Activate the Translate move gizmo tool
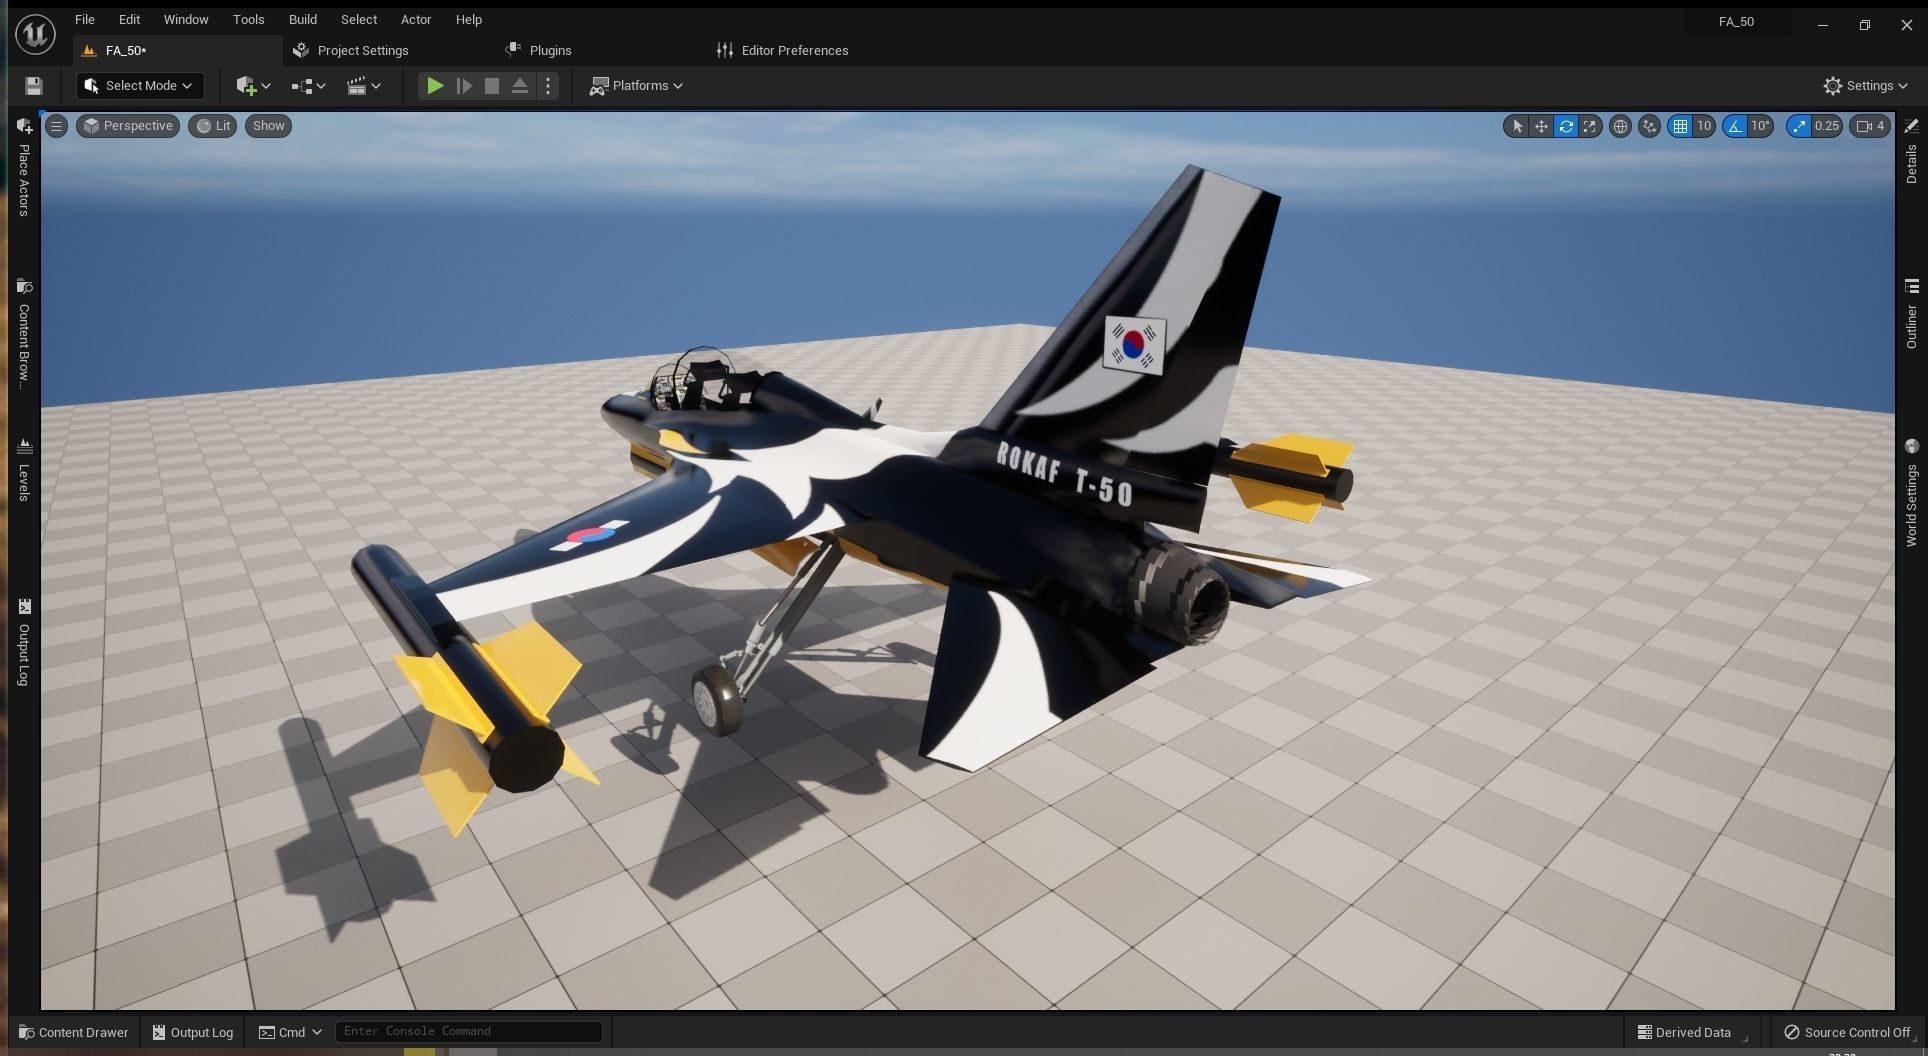Screen dimensions: 1928x1056 1541,126
